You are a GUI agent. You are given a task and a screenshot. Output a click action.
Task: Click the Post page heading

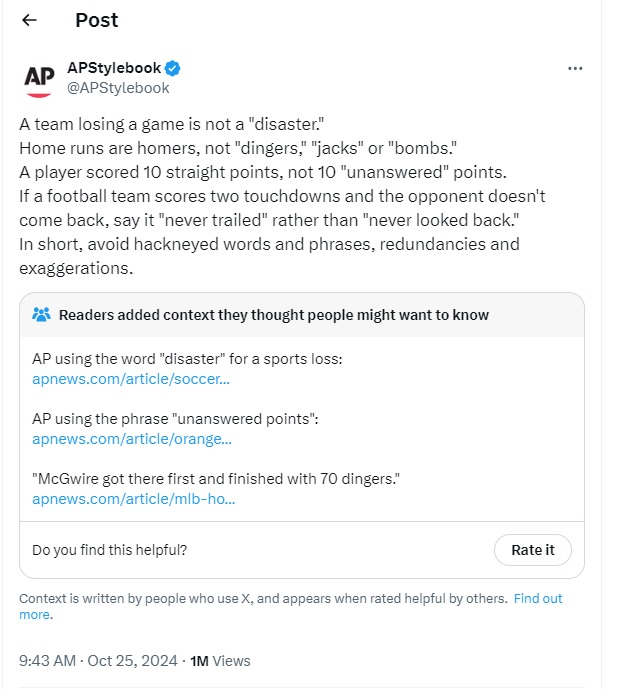[96, 20]
